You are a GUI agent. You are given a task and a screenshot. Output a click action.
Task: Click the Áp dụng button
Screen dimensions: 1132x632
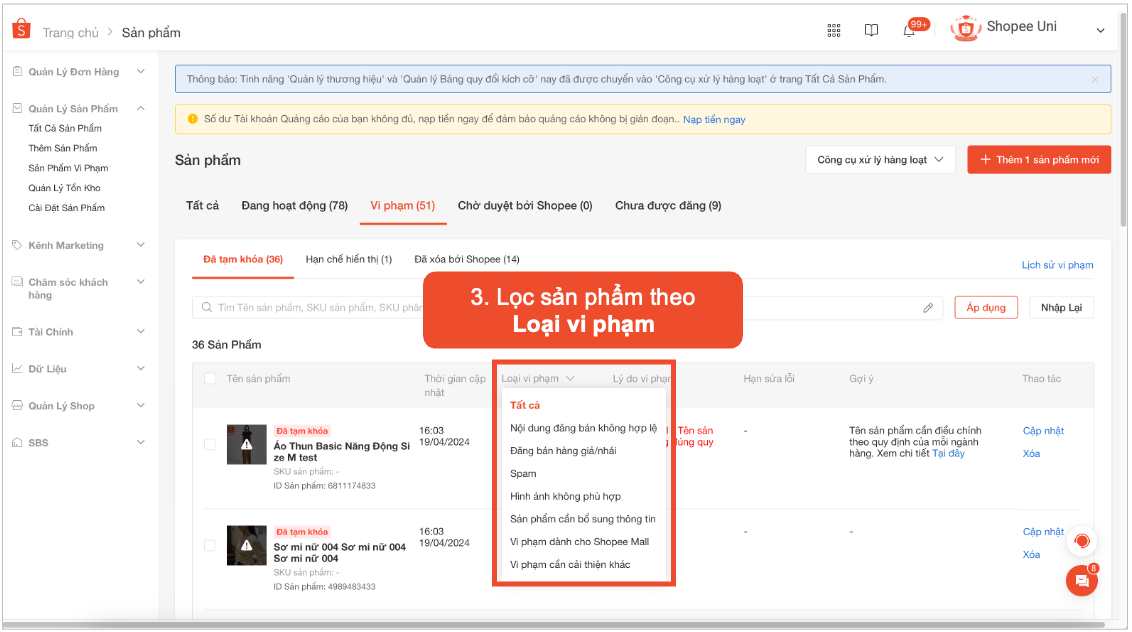tap(985, 307)
